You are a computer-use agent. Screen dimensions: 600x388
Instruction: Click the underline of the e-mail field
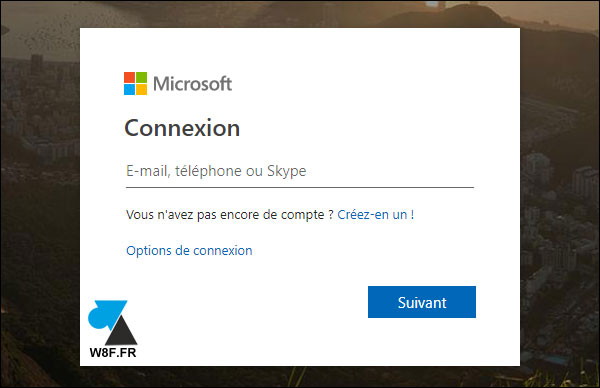click(x=300, y=187)
